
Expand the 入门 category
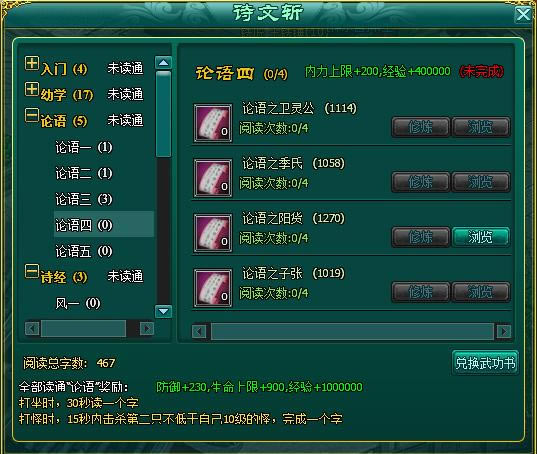32,63
